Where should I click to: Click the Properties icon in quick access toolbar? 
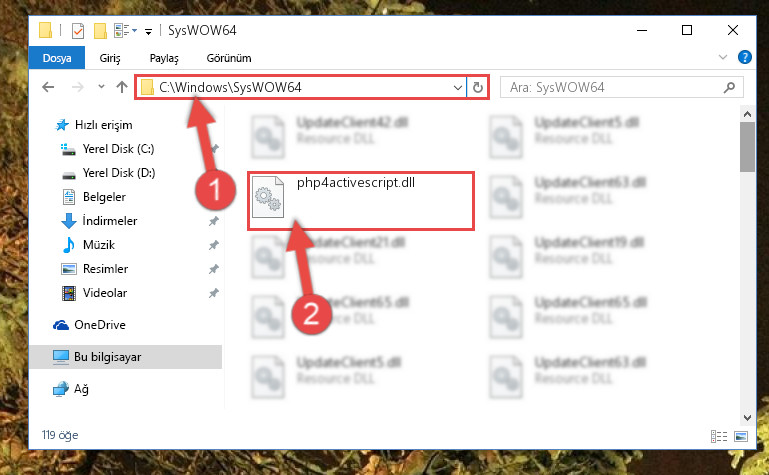coord(78,31)
